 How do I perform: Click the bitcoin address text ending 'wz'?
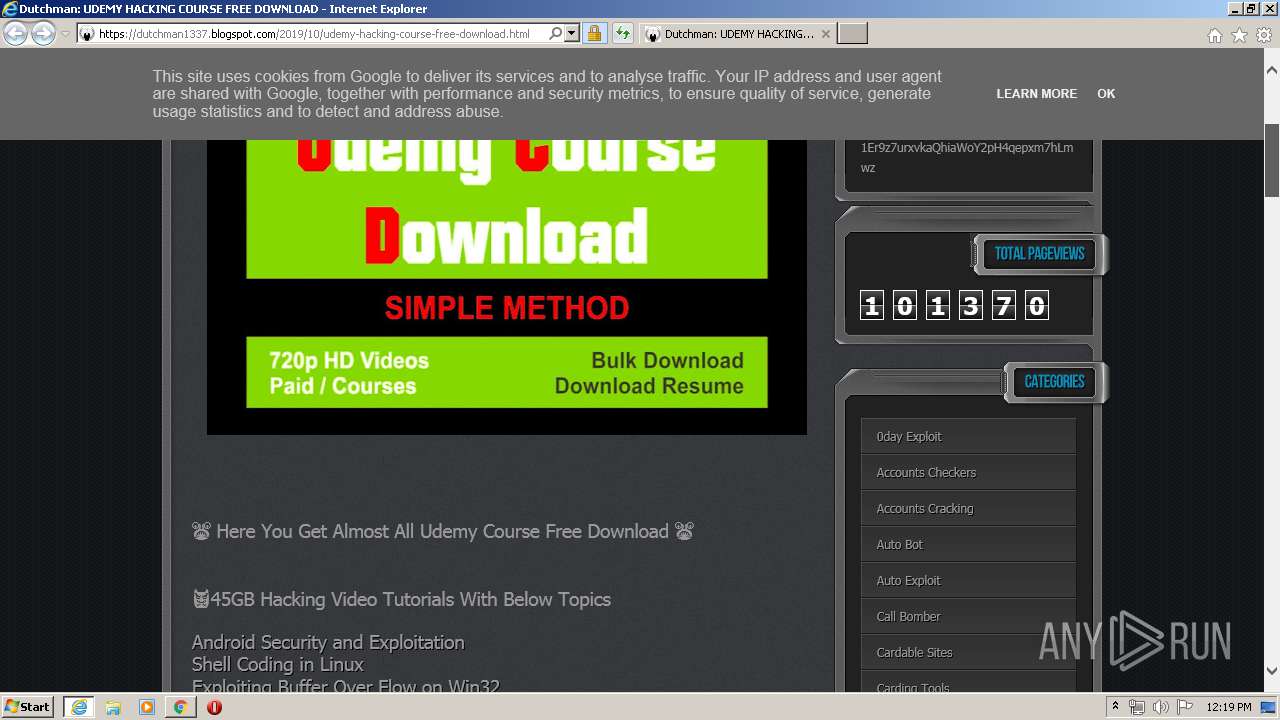(967, 157)
